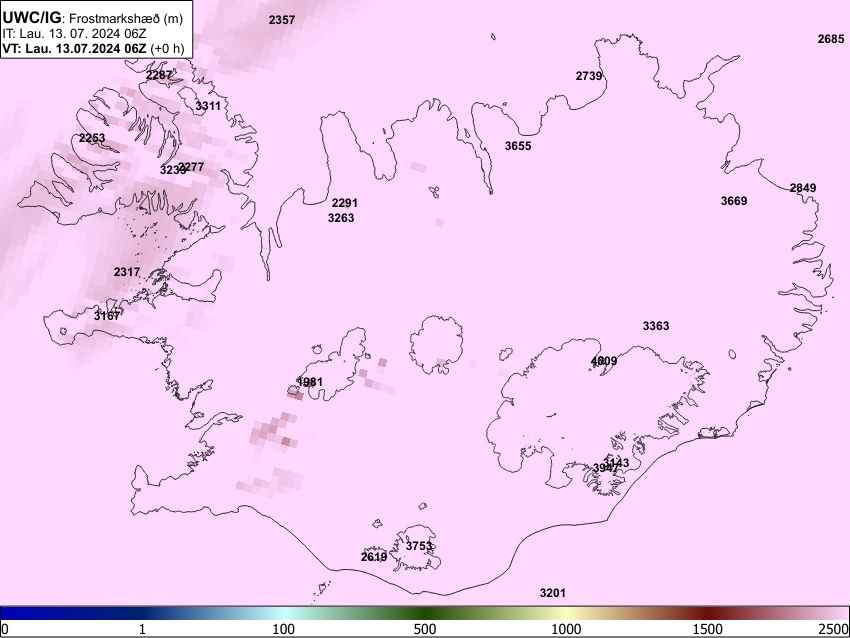Select the map value 2739
The width and height of the screenshot is (850, 638).
coord(589,76)
